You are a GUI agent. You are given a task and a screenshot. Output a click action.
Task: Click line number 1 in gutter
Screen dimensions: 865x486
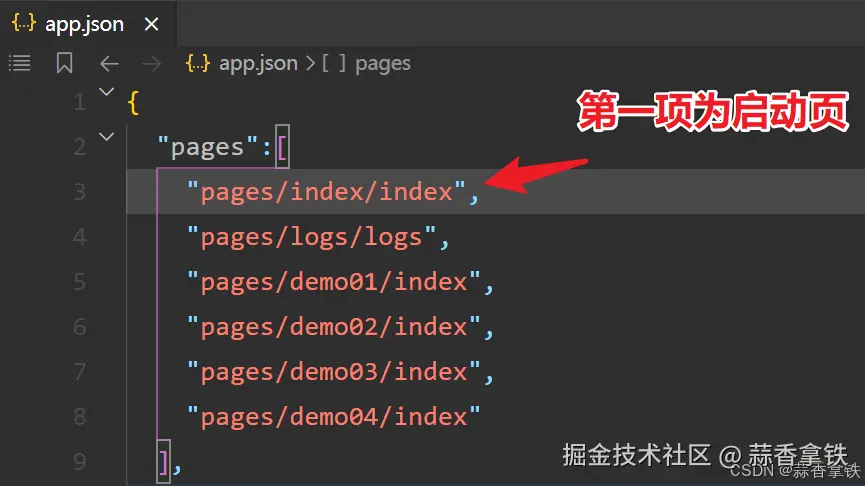pos(80,102)
